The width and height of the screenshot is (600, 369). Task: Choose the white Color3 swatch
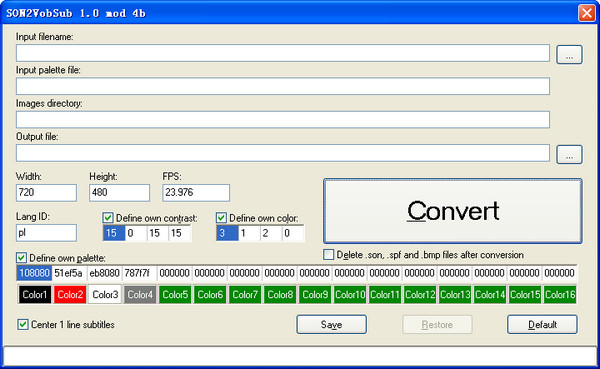point(105,294)
